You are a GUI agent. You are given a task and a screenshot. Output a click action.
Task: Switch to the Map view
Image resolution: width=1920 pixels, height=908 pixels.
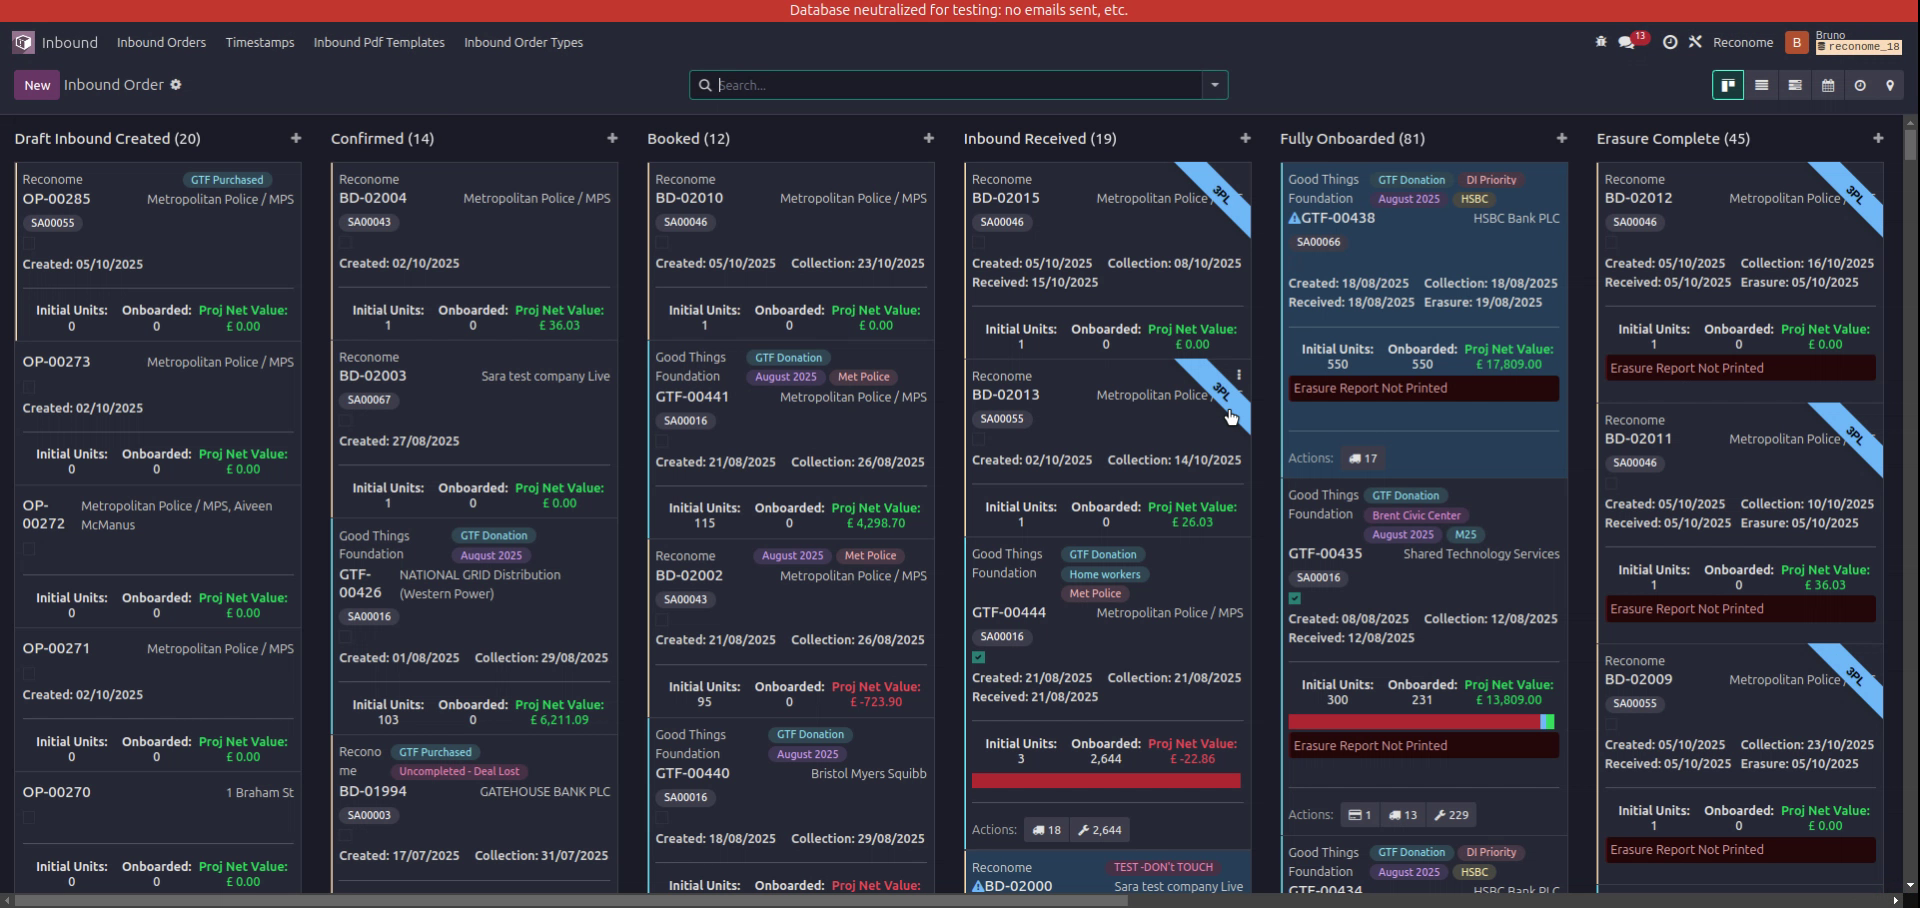point(1891,85)
